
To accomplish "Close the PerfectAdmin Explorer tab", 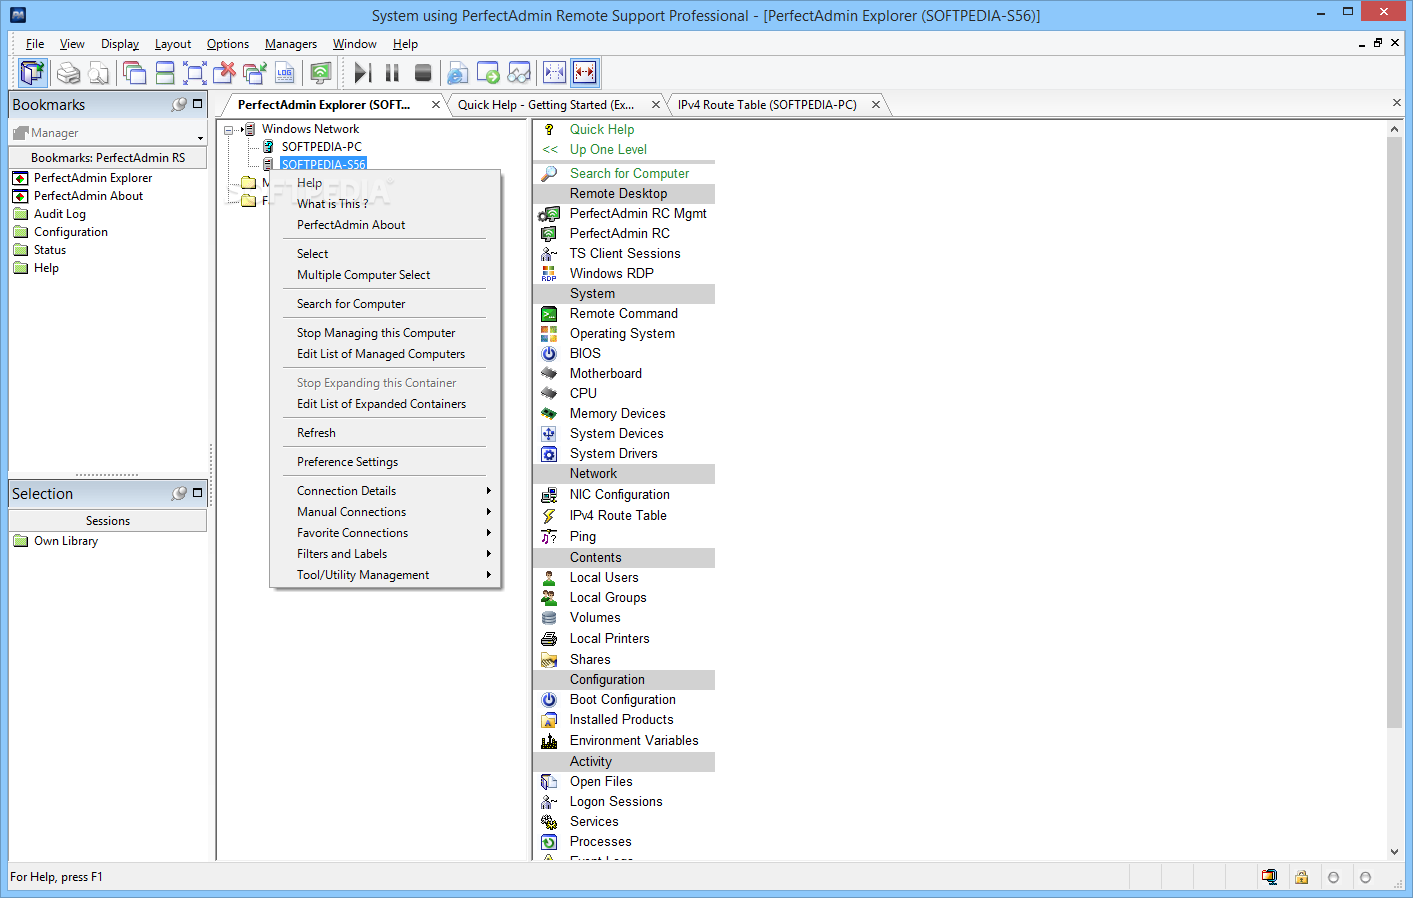I will [x=436, y=105].
